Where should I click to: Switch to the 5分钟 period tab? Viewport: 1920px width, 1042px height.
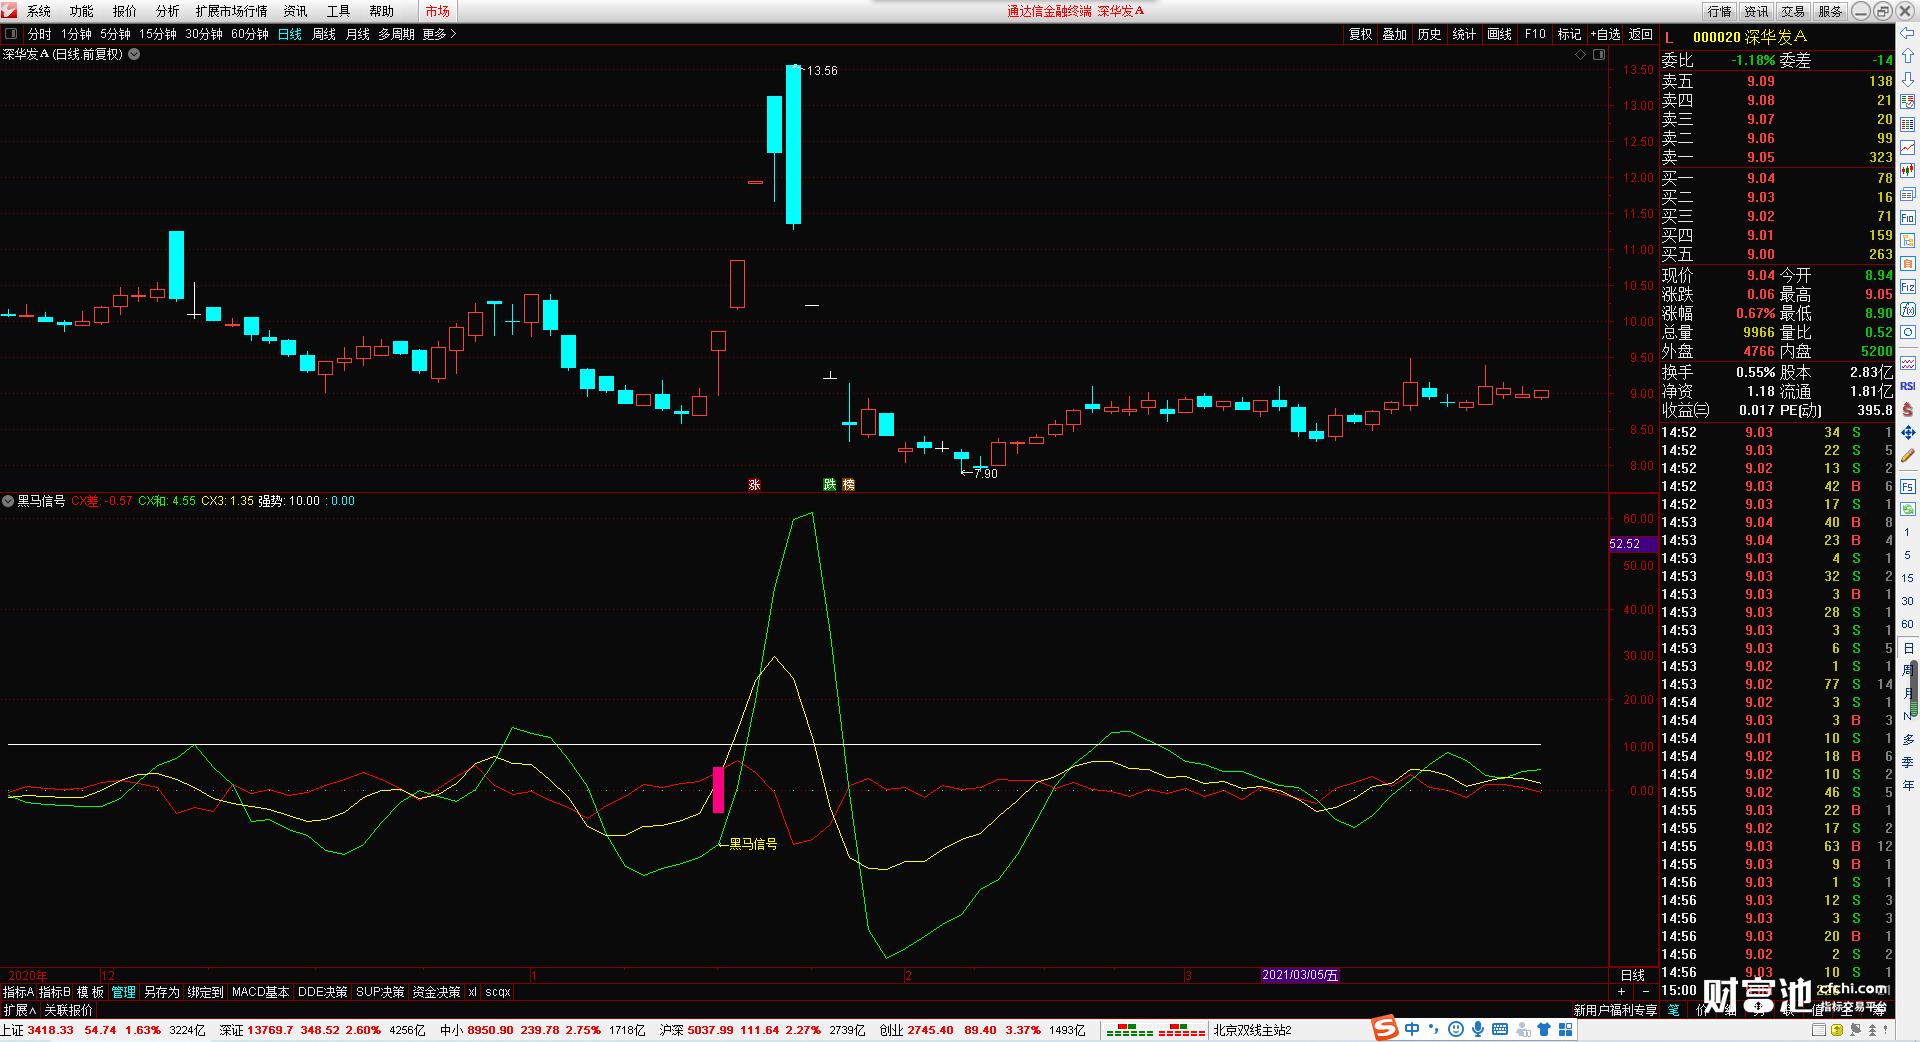pos(115,34)
